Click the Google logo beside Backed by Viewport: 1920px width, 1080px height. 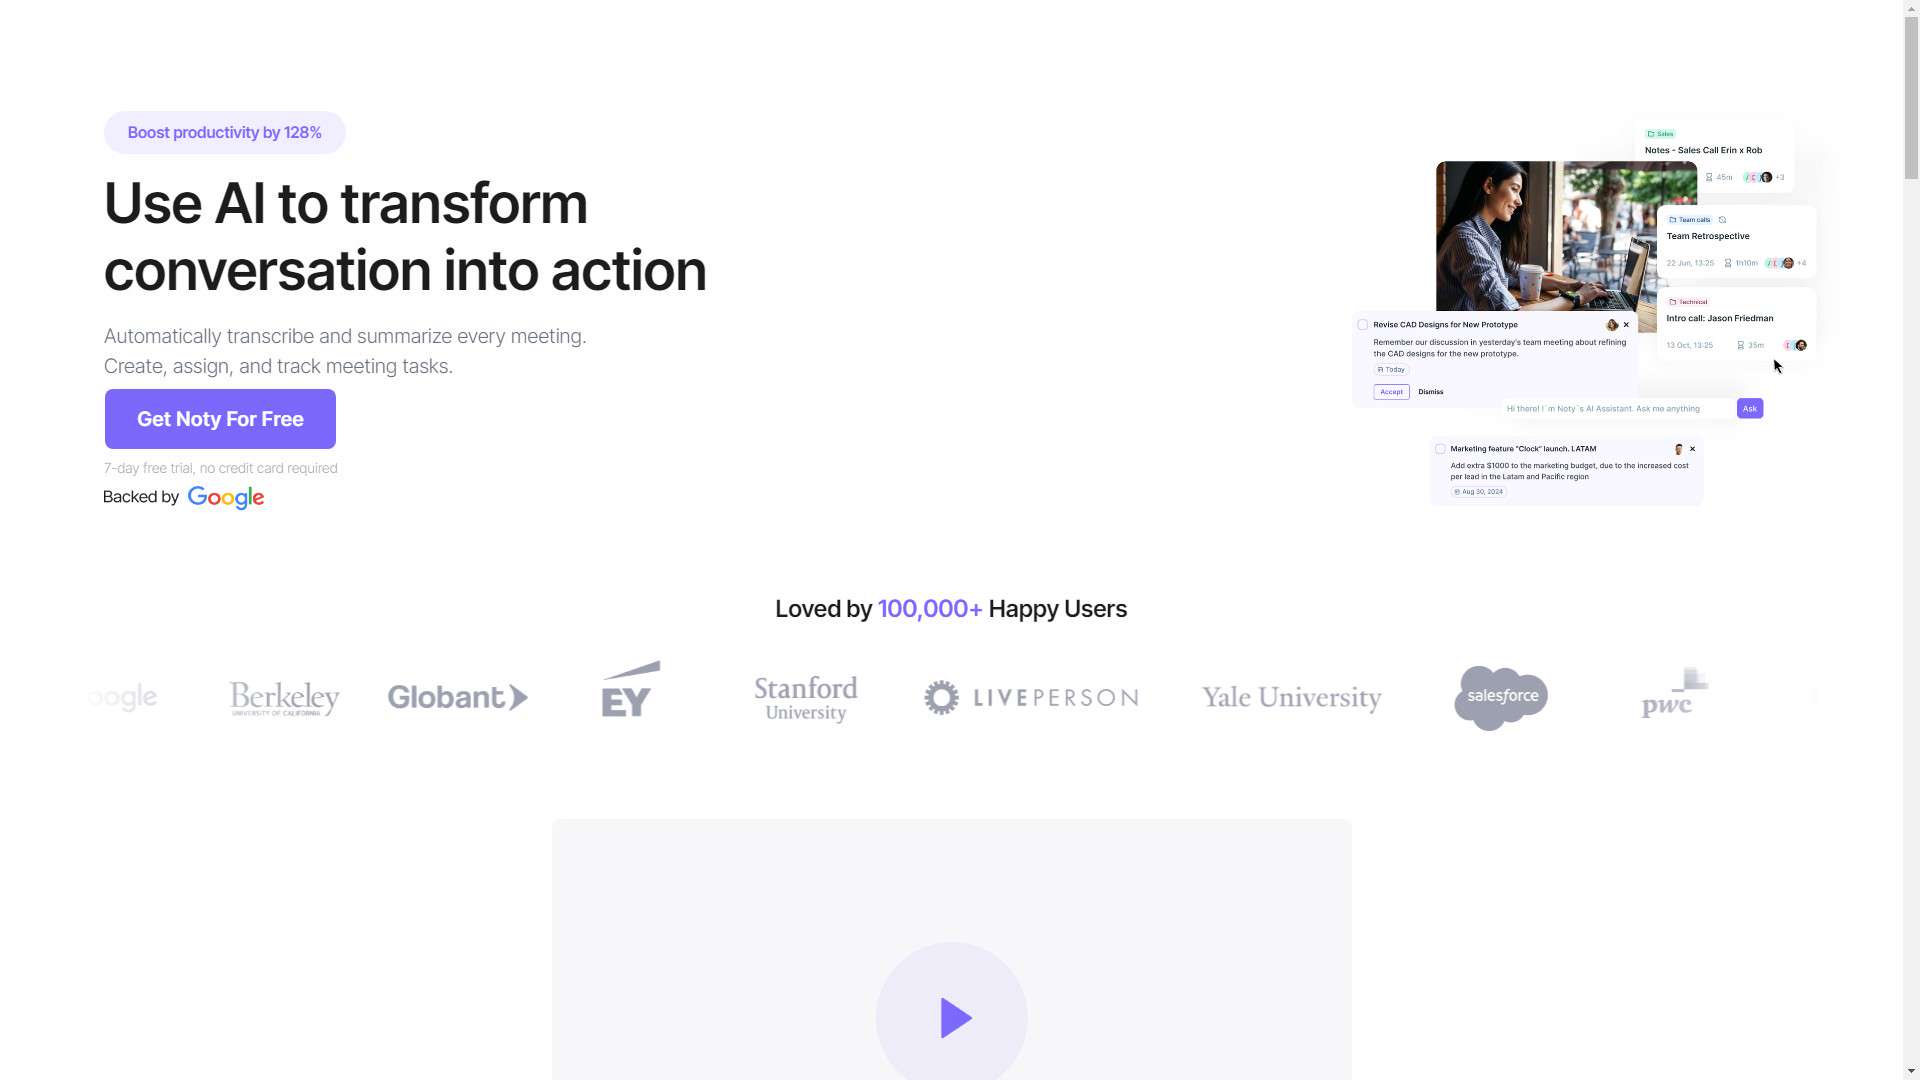tap(226, 498)
